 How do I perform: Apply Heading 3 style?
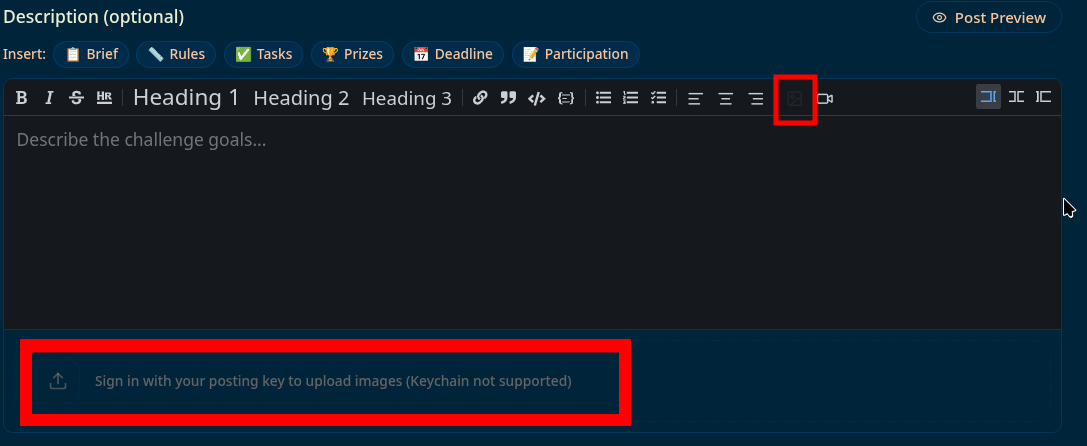pyautogui.click(x=407, y=98)
